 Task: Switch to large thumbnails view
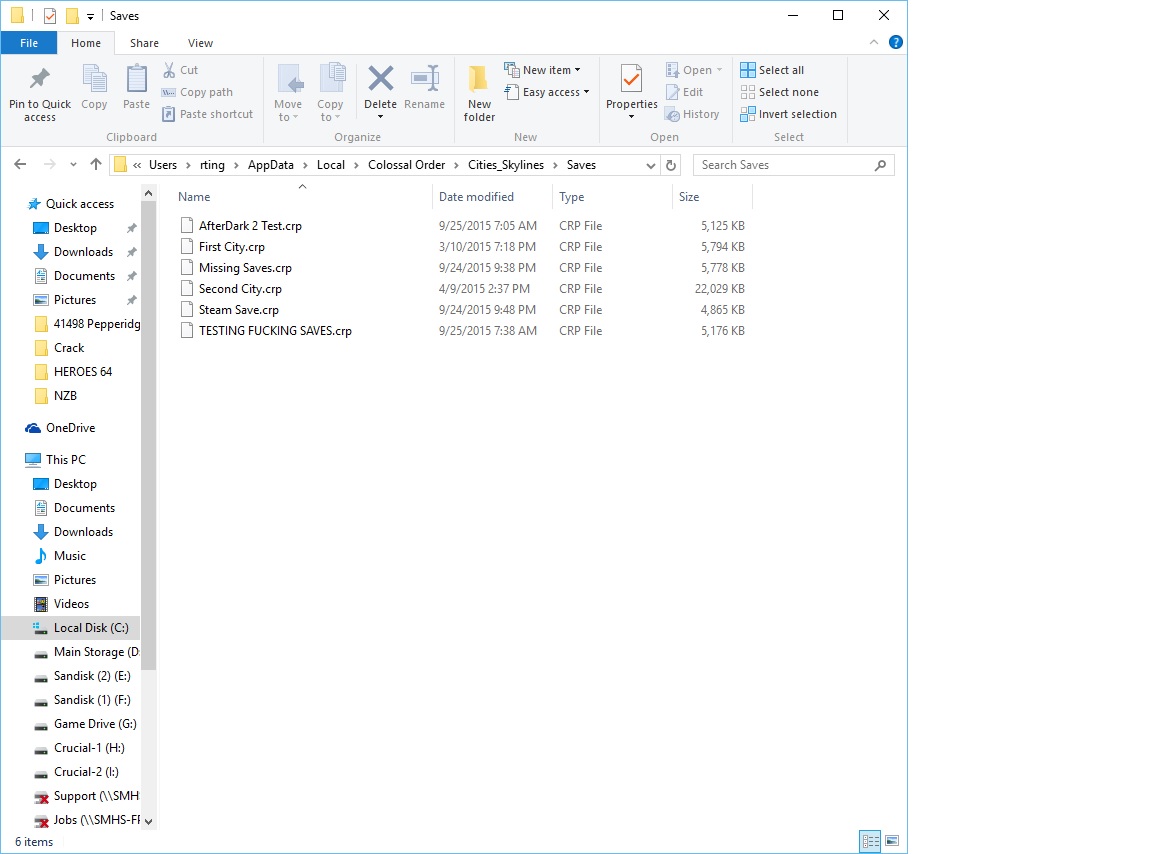click(x=891, y=841)
